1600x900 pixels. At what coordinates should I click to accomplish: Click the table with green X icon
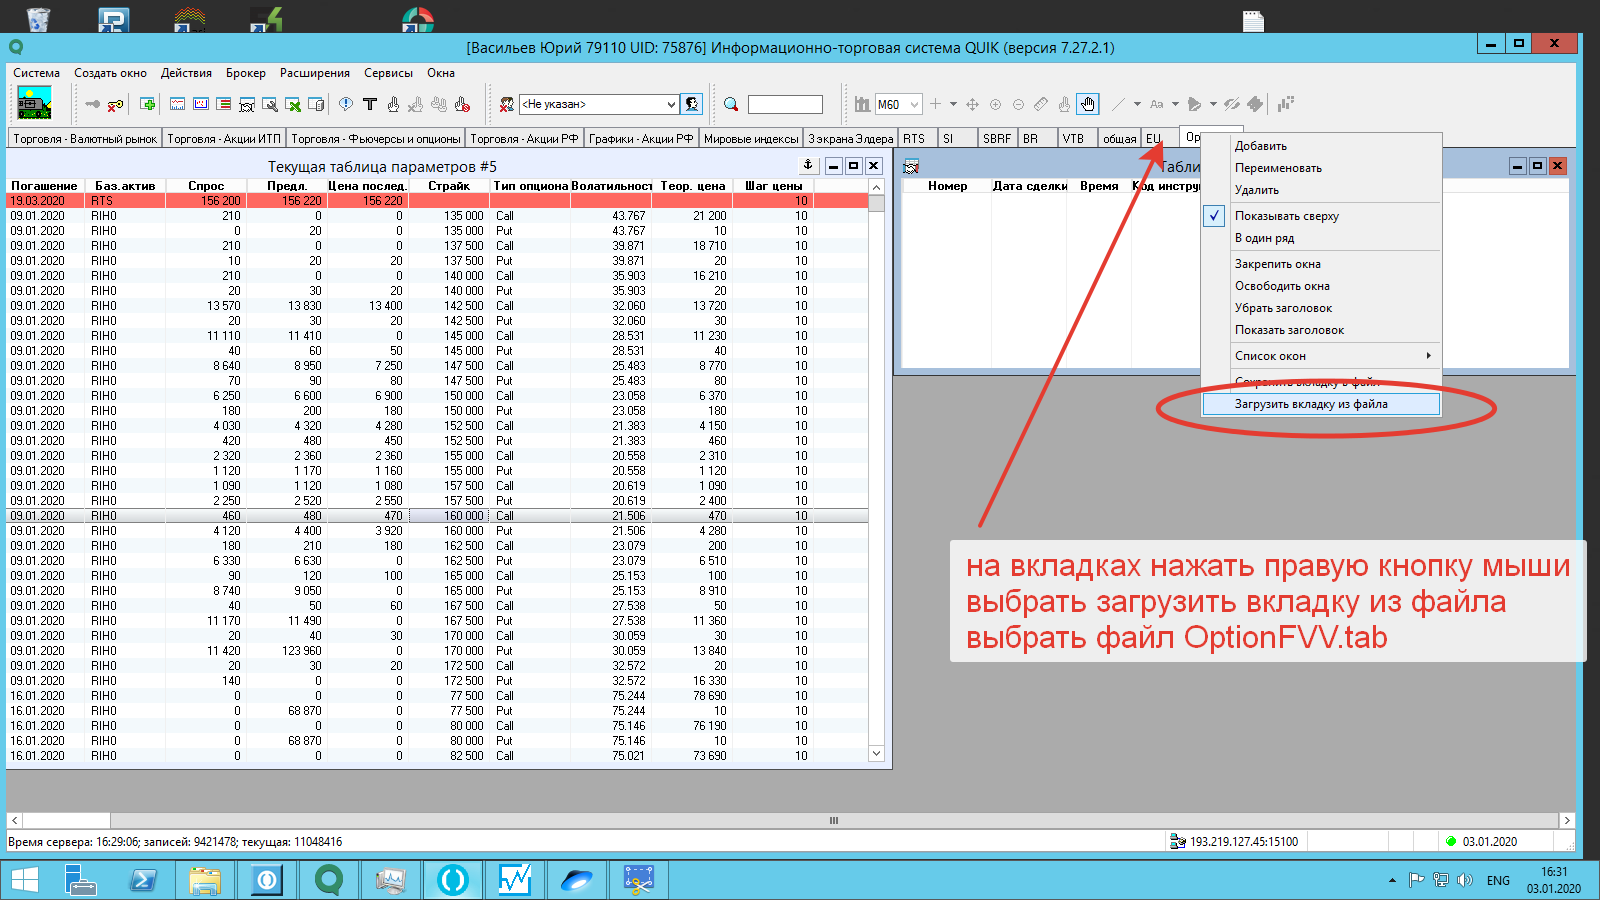click(x=293, y=104)
